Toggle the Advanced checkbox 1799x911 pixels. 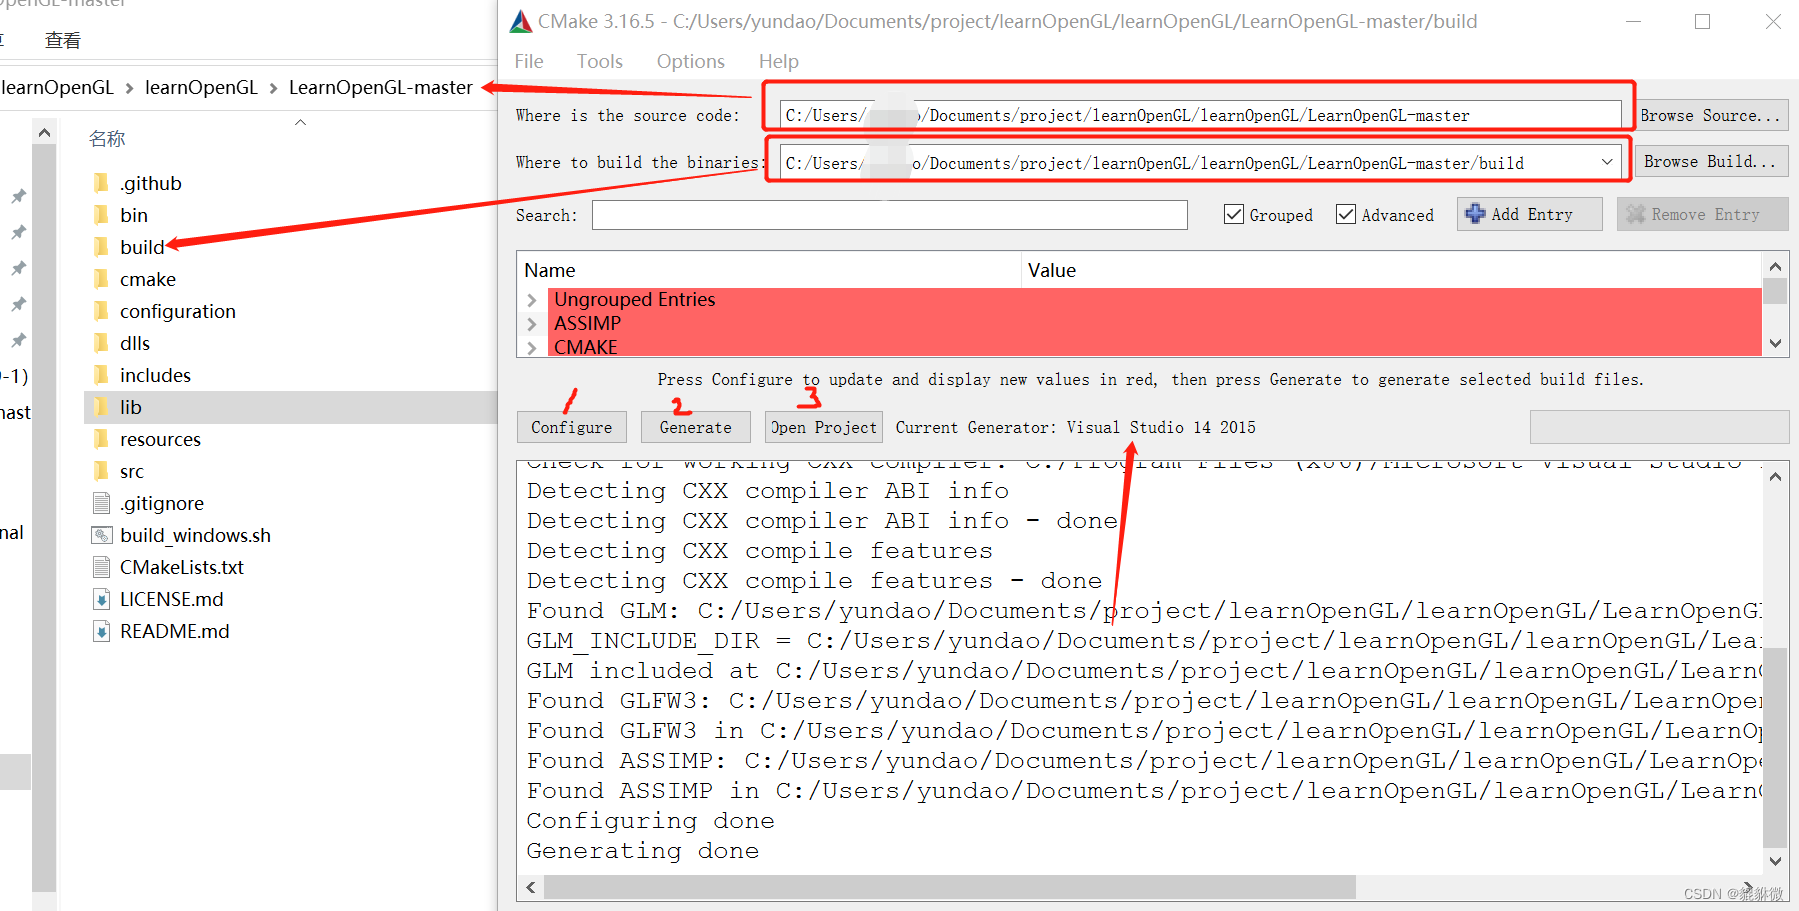click(x=1346, y=214)
